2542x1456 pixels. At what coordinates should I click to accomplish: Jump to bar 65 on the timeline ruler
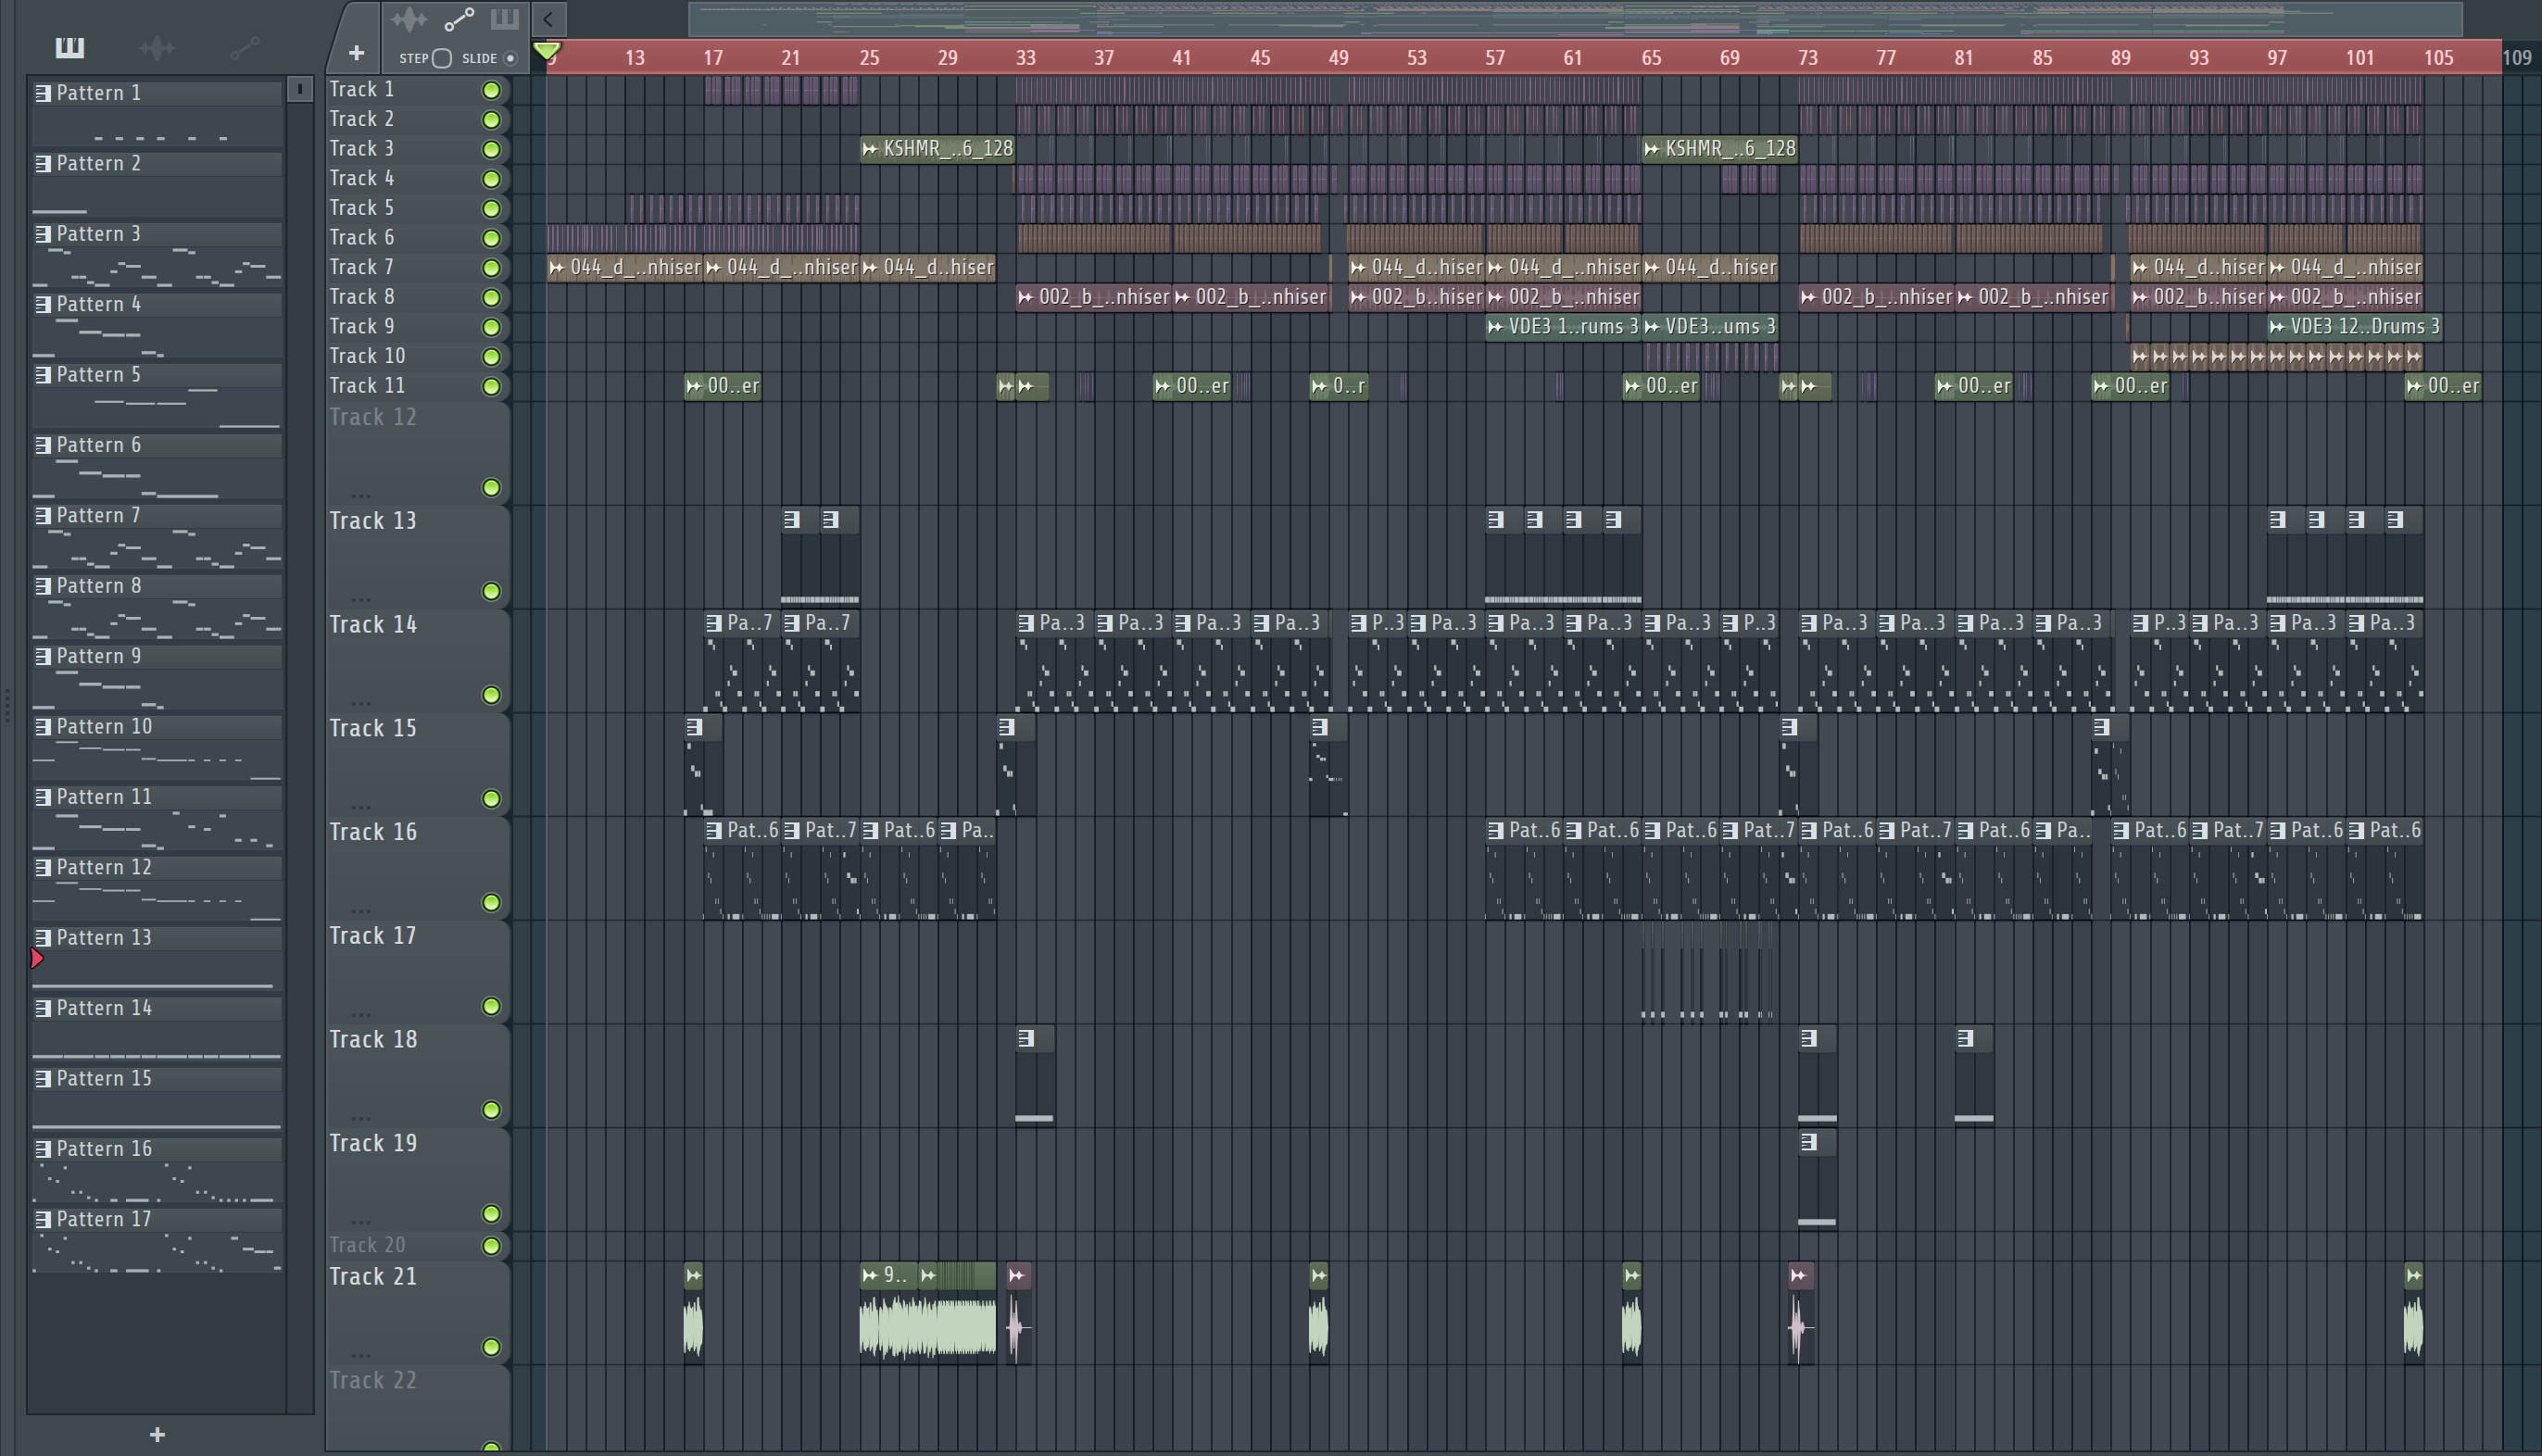(1651, 58)
